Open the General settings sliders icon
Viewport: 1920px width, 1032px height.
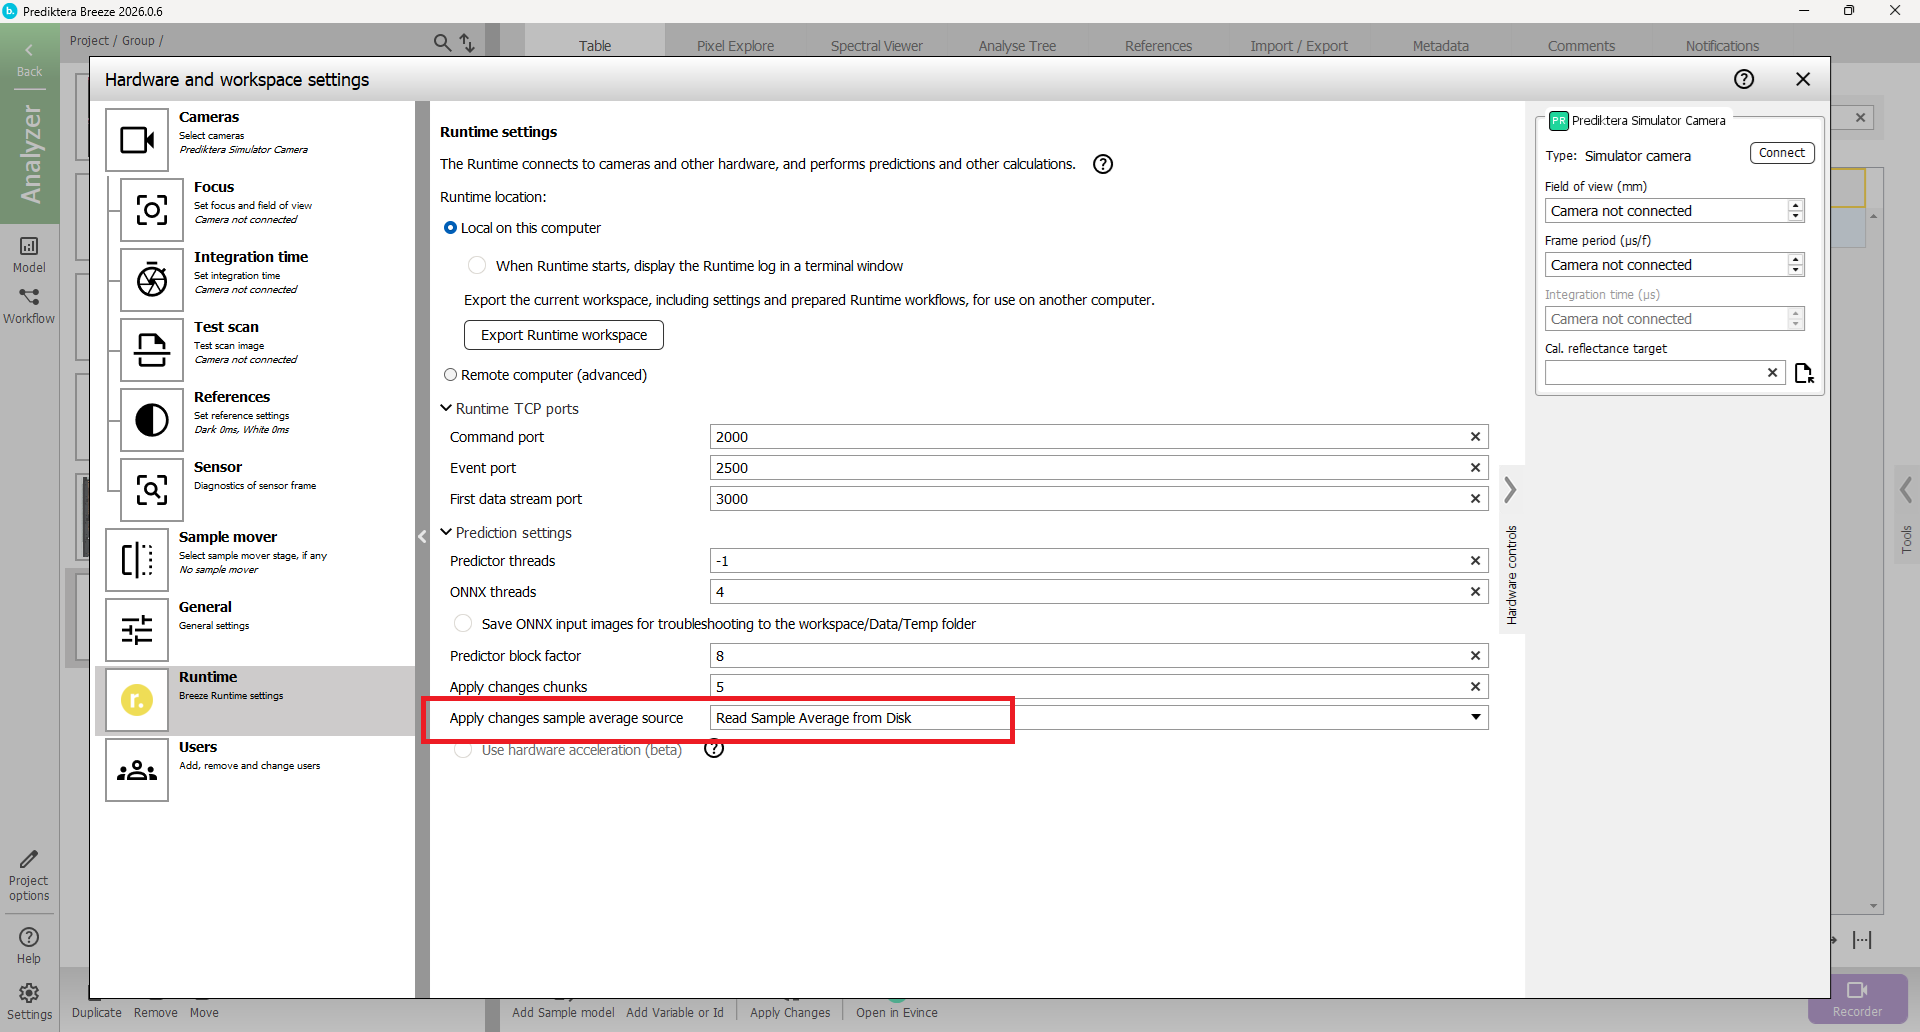[137, 630]
